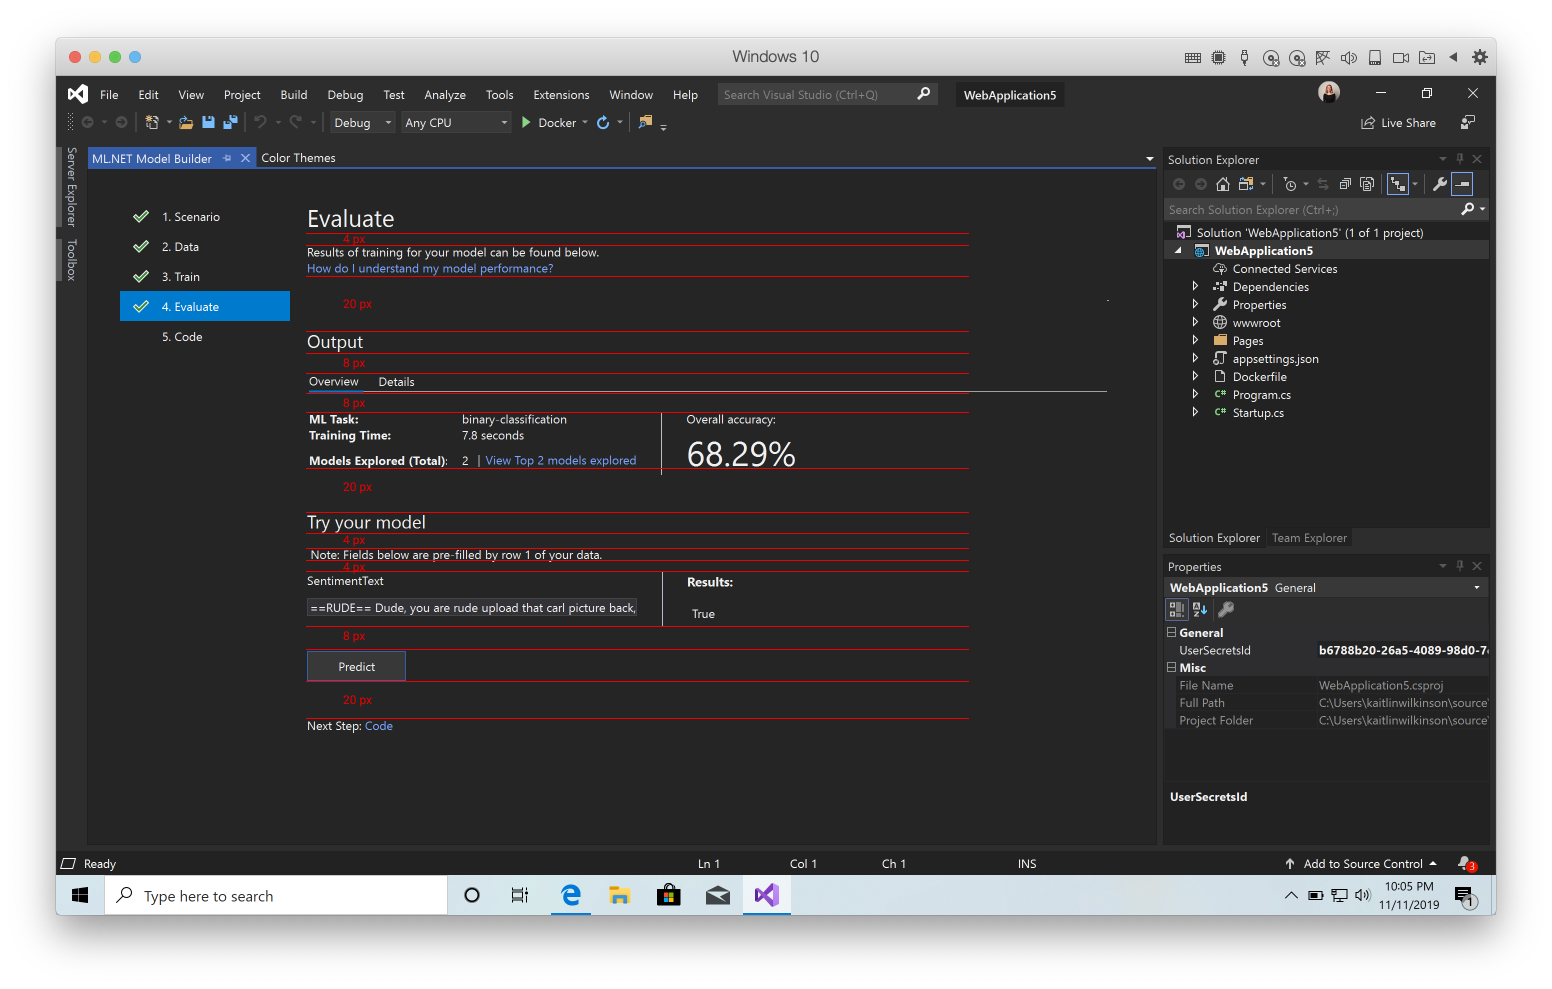
Task: Toggle Categorized view in Properties panel
Action: (1177, 609)
